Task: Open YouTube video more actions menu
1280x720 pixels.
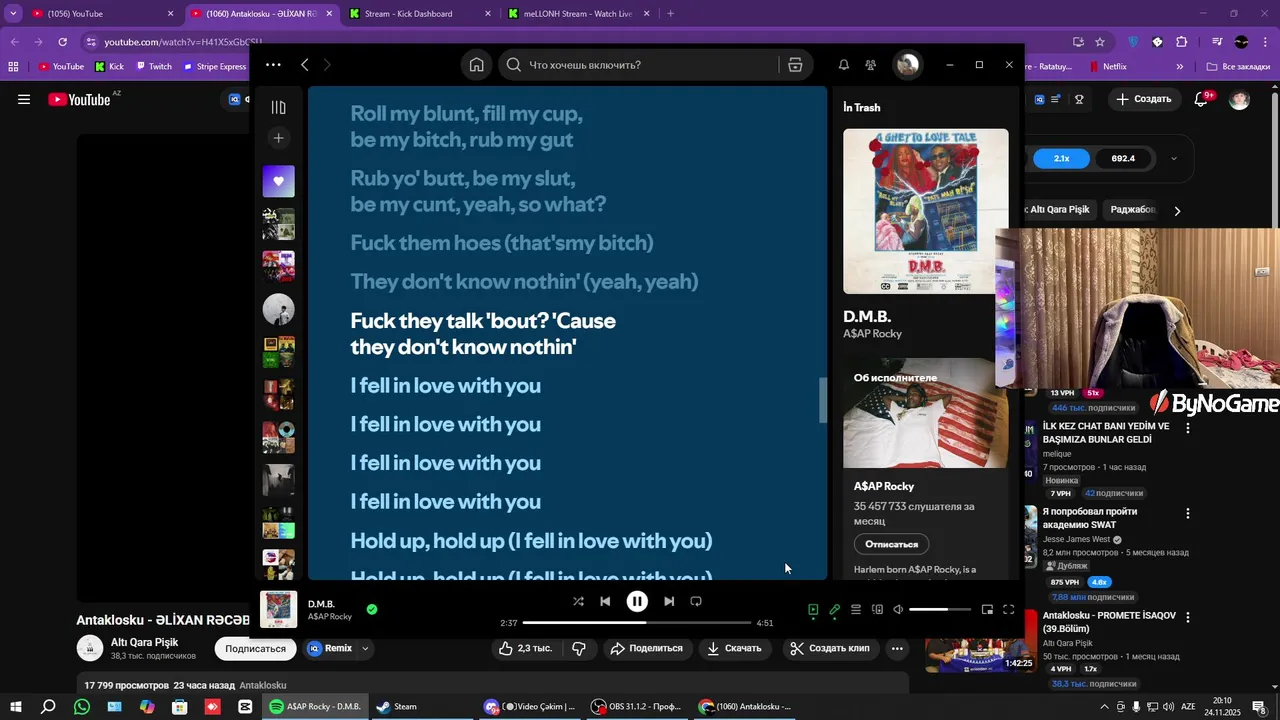Action: [897, 648]
